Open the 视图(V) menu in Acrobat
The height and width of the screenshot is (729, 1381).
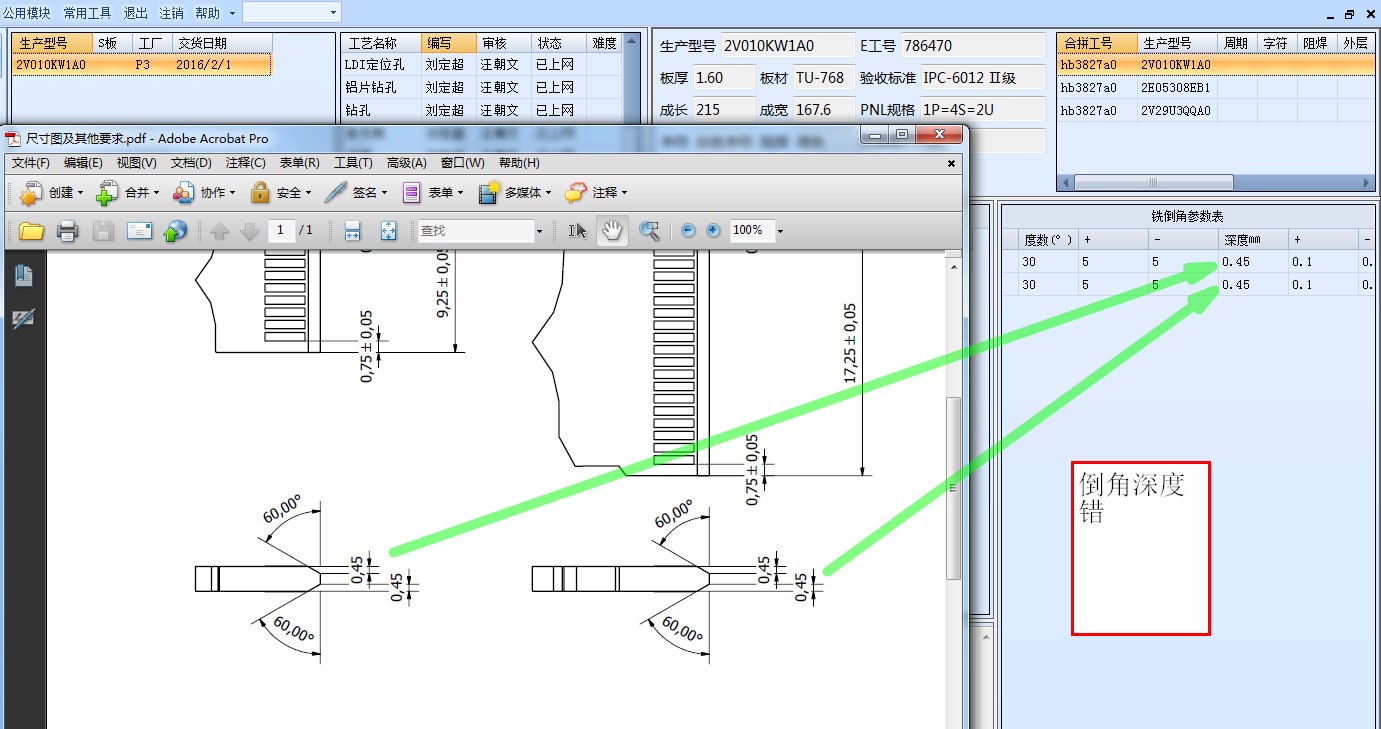(136, 163)
